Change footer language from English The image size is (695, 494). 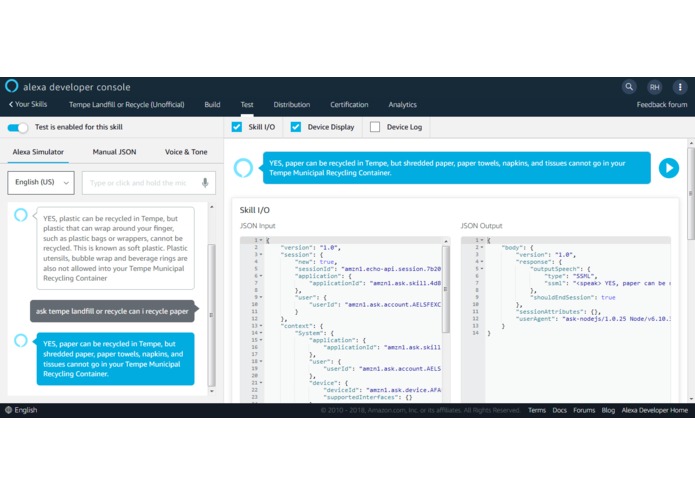(x=26, y=410)
